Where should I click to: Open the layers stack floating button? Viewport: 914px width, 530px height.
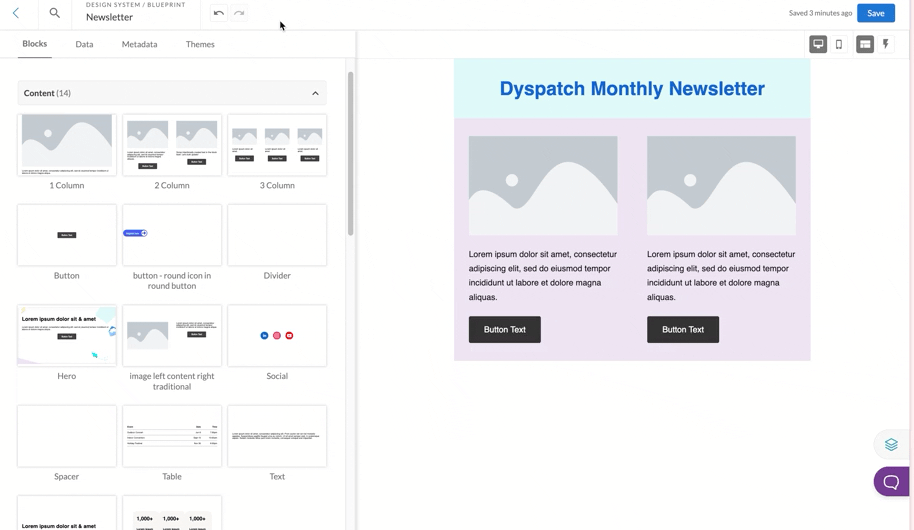coord(891,445)
